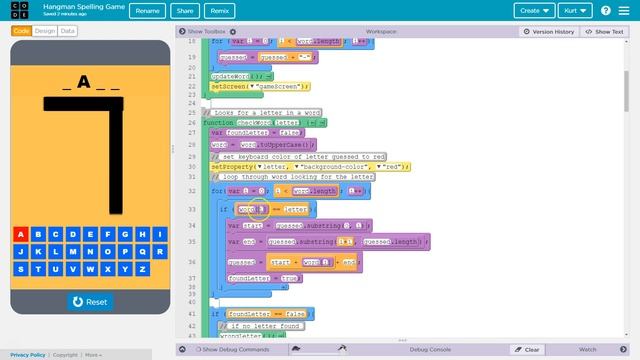
Task: Click the Reset app button
Action: tap(90, 302)
